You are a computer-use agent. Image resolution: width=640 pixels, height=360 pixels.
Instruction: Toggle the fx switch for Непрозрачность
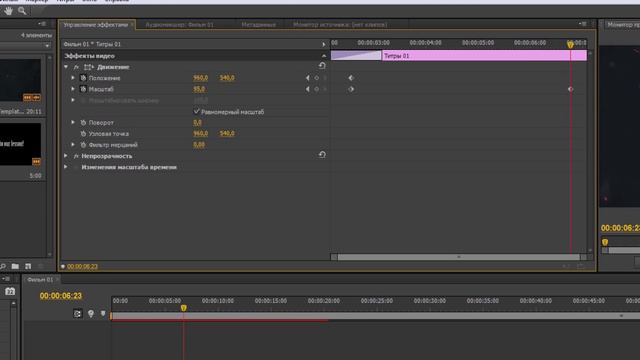click(x=76, y=156)
